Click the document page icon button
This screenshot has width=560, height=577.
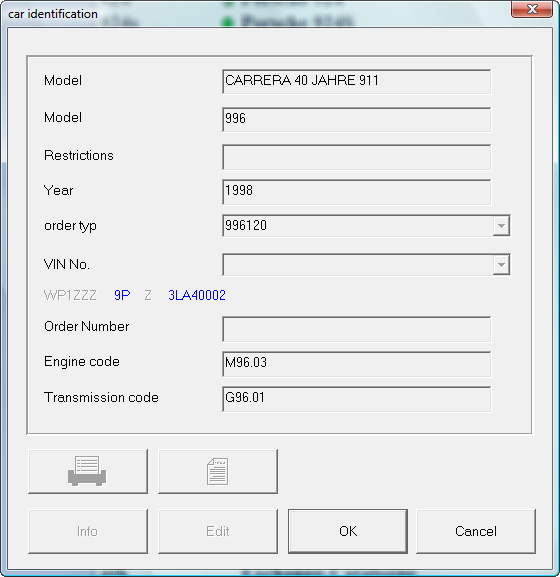[x=218, y=471]
